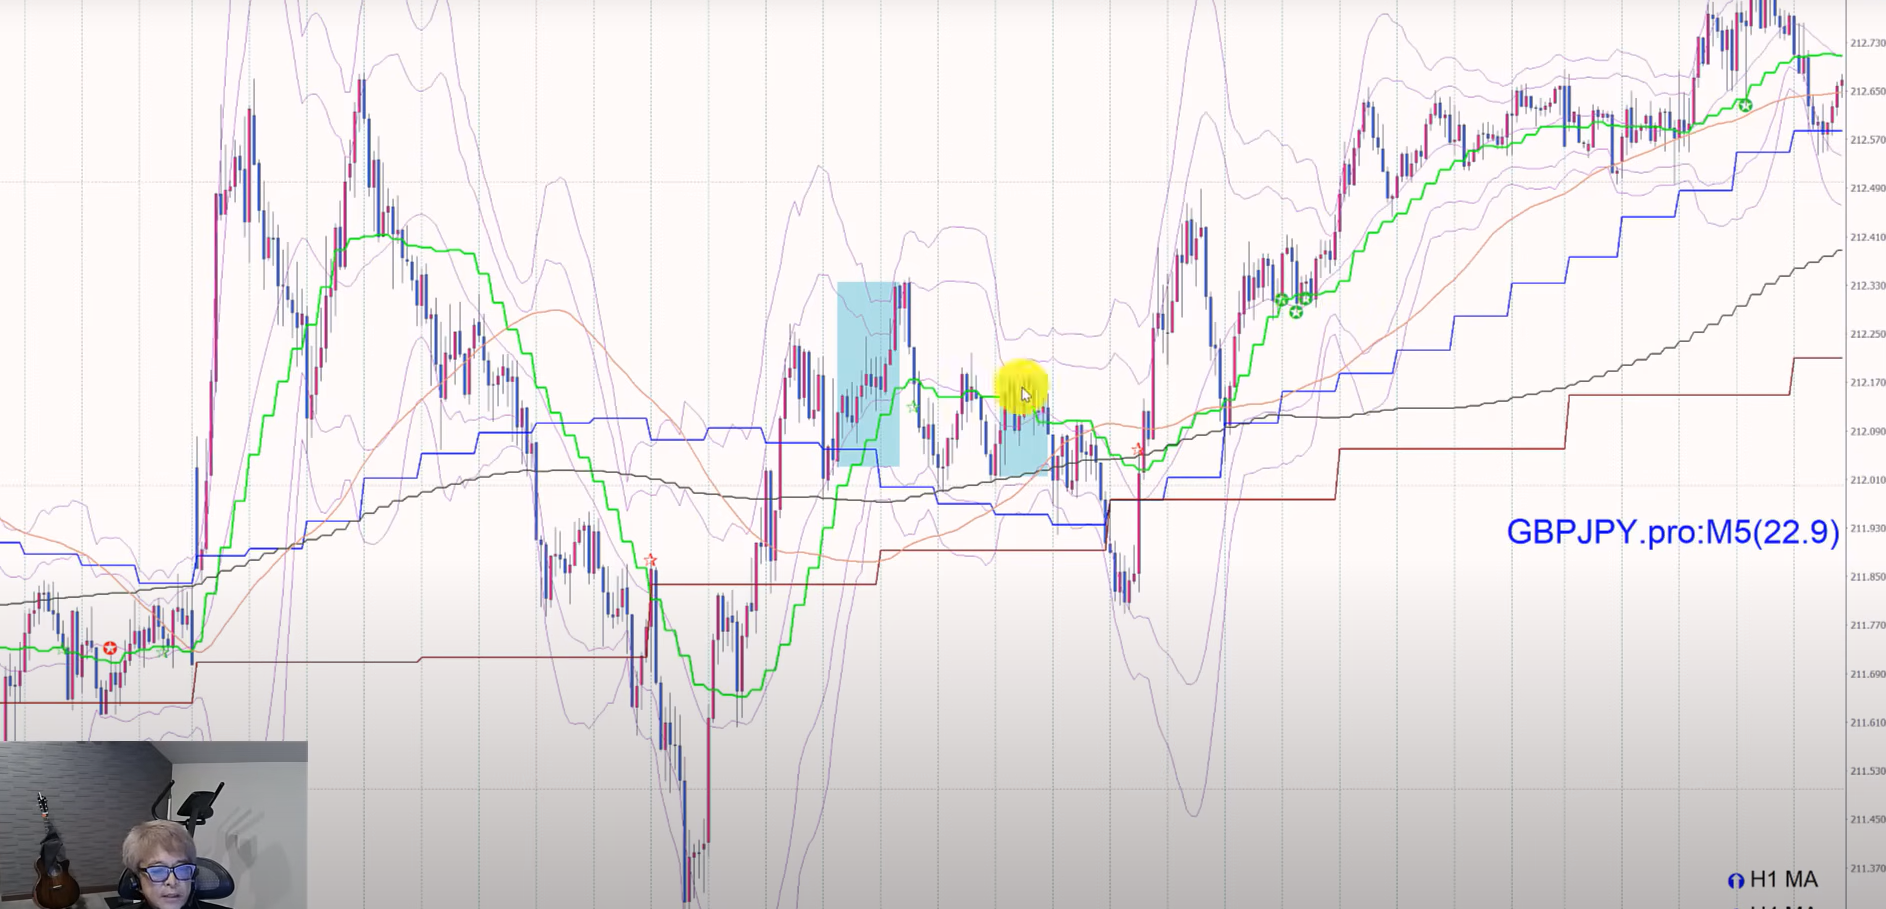Click the faint green outlined star beside the tall blue box

pos(912,407)
